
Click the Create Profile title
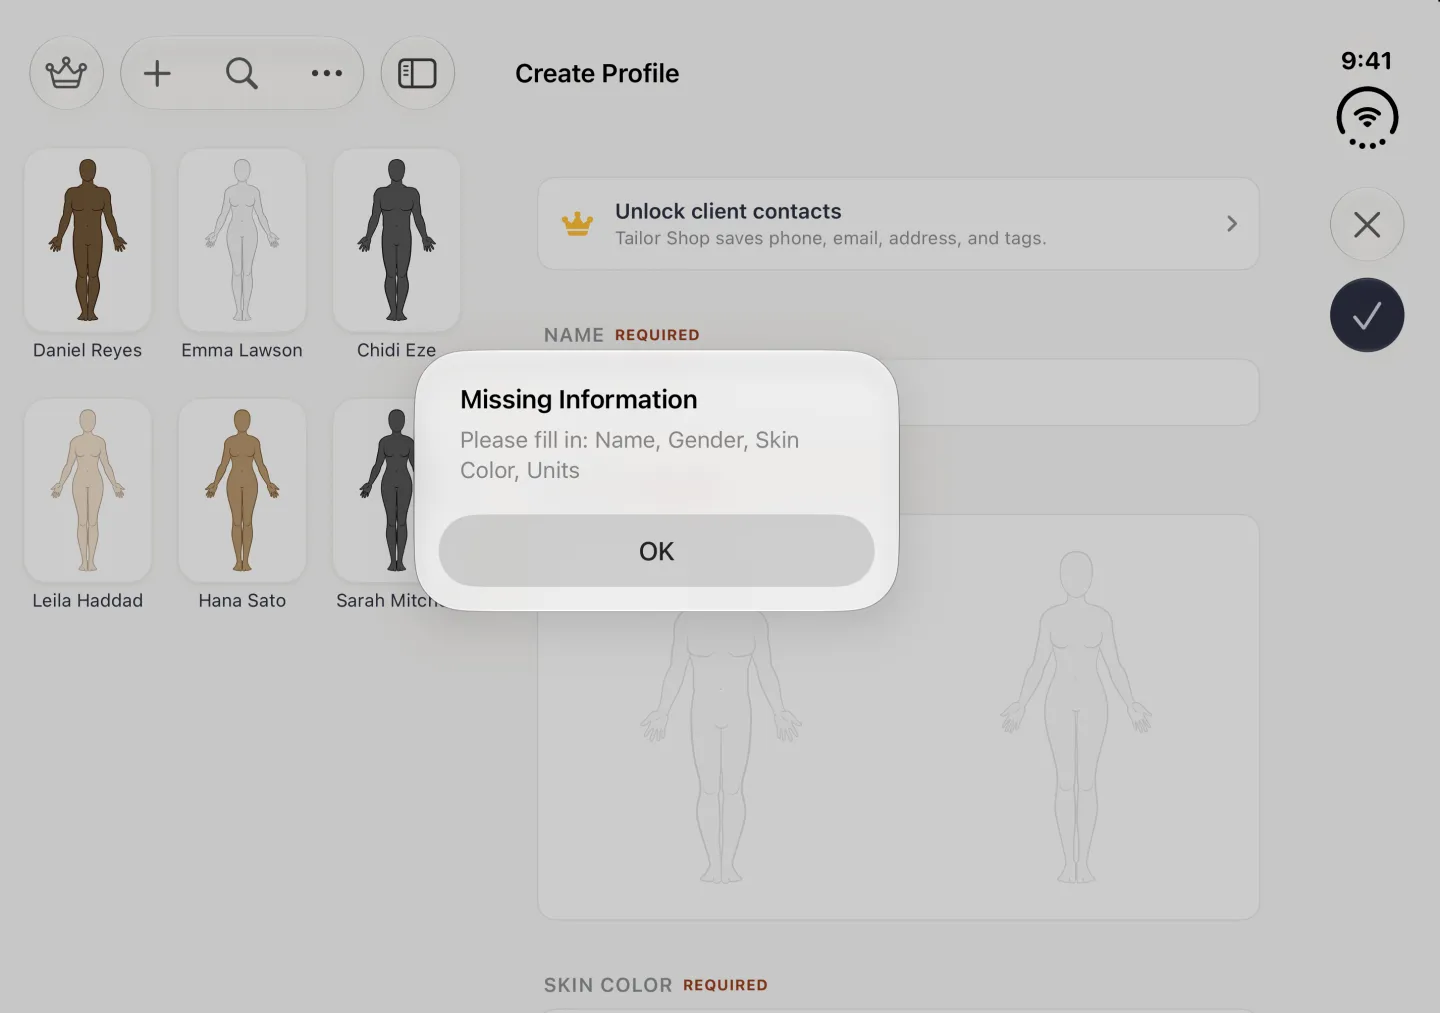tap(597, 73)
